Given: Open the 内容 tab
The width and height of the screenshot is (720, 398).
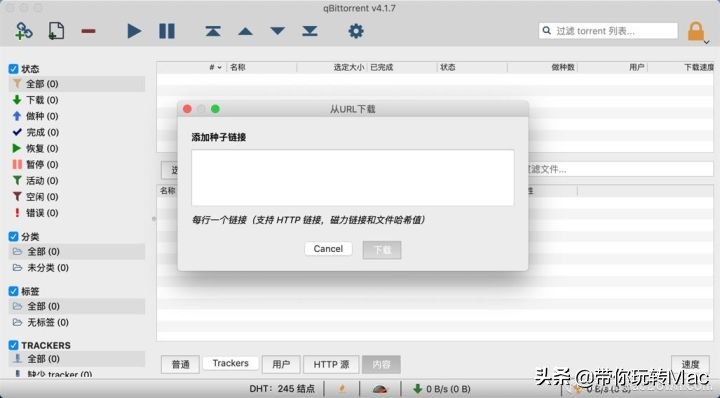Looking at the screenshot, I should coord(382,364).
